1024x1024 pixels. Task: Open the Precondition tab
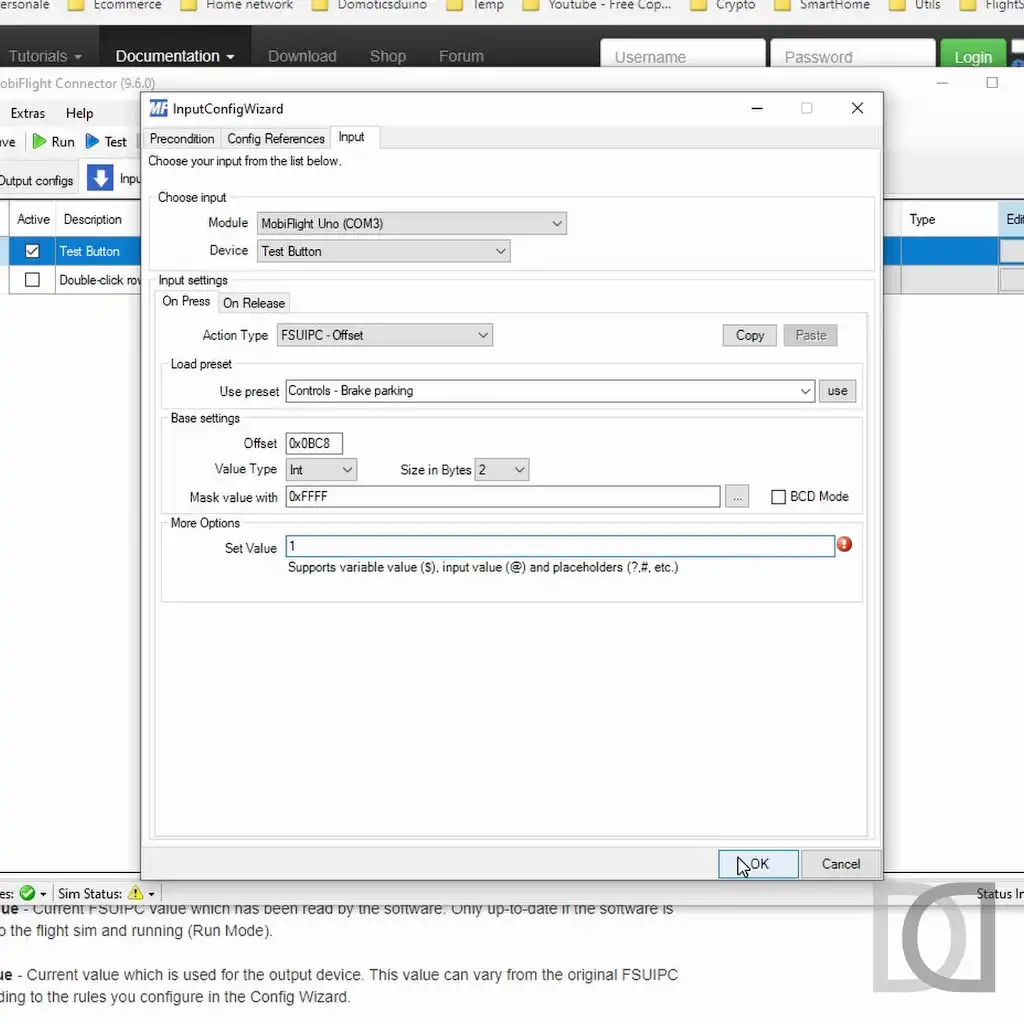182,139
